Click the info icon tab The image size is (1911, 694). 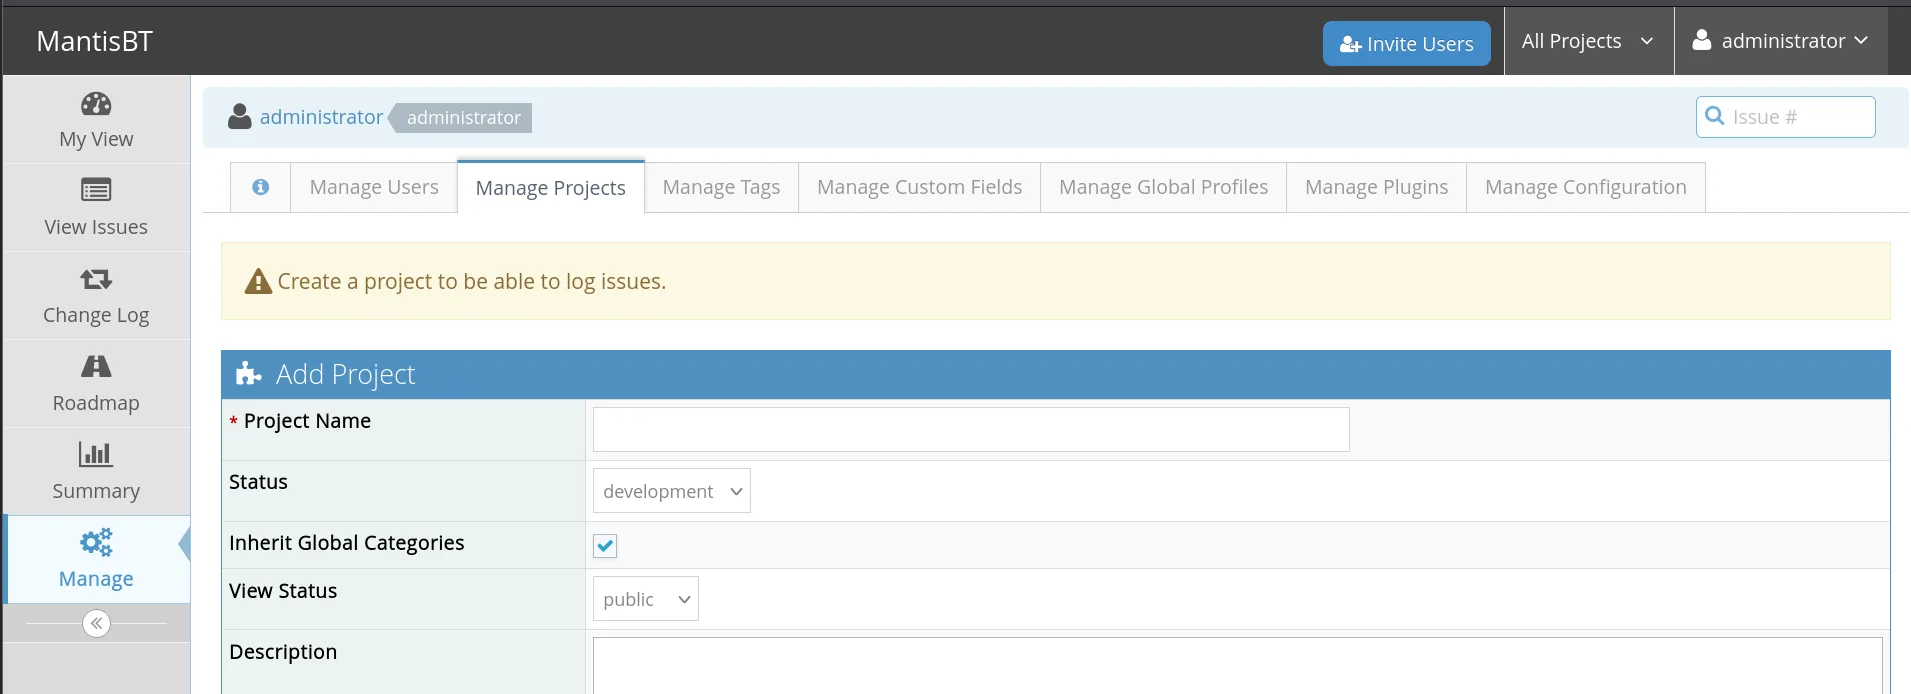coord(260,187)
